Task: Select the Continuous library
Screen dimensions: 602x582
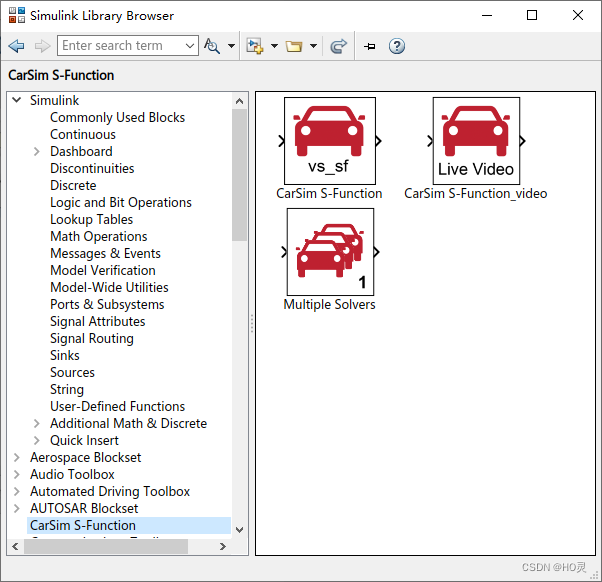Action: (x=83, y=134)
